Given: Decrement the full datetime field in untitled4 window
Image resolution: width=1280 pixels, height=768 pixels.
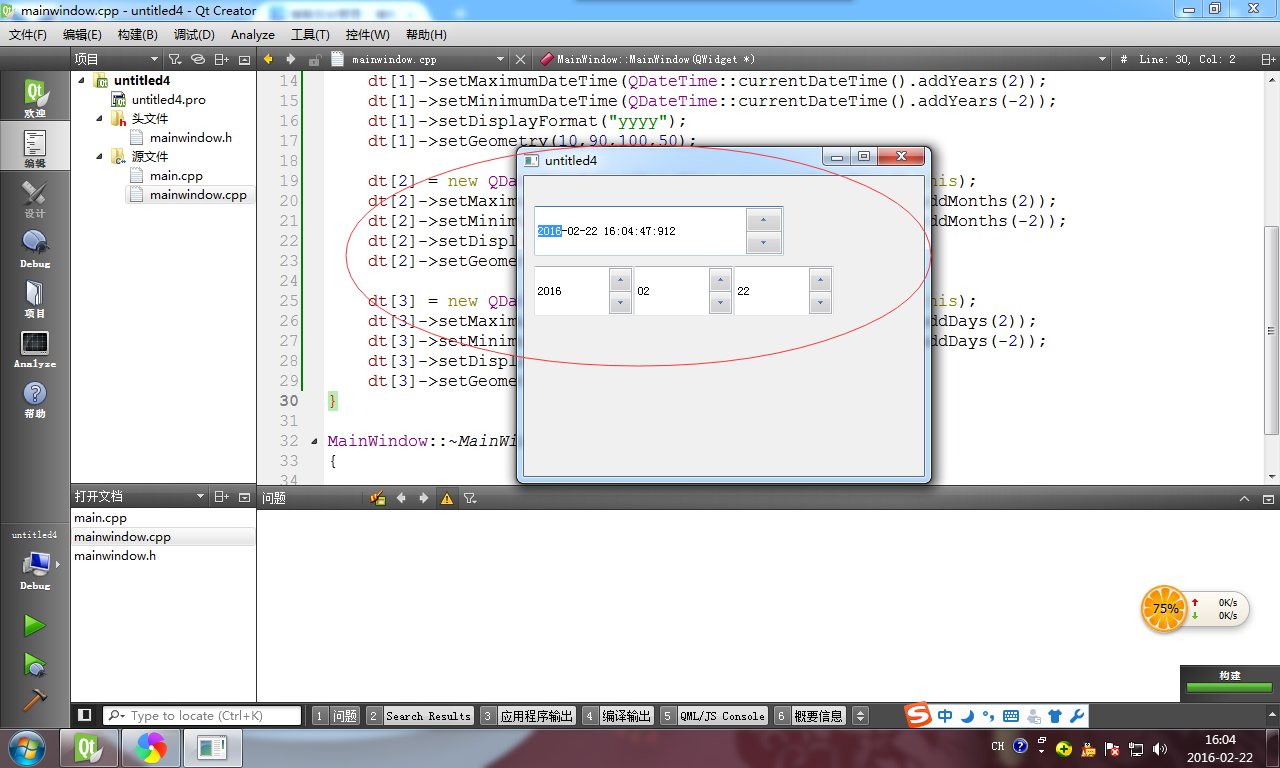Looking at the screenshot, I should (x=764, y=243).
